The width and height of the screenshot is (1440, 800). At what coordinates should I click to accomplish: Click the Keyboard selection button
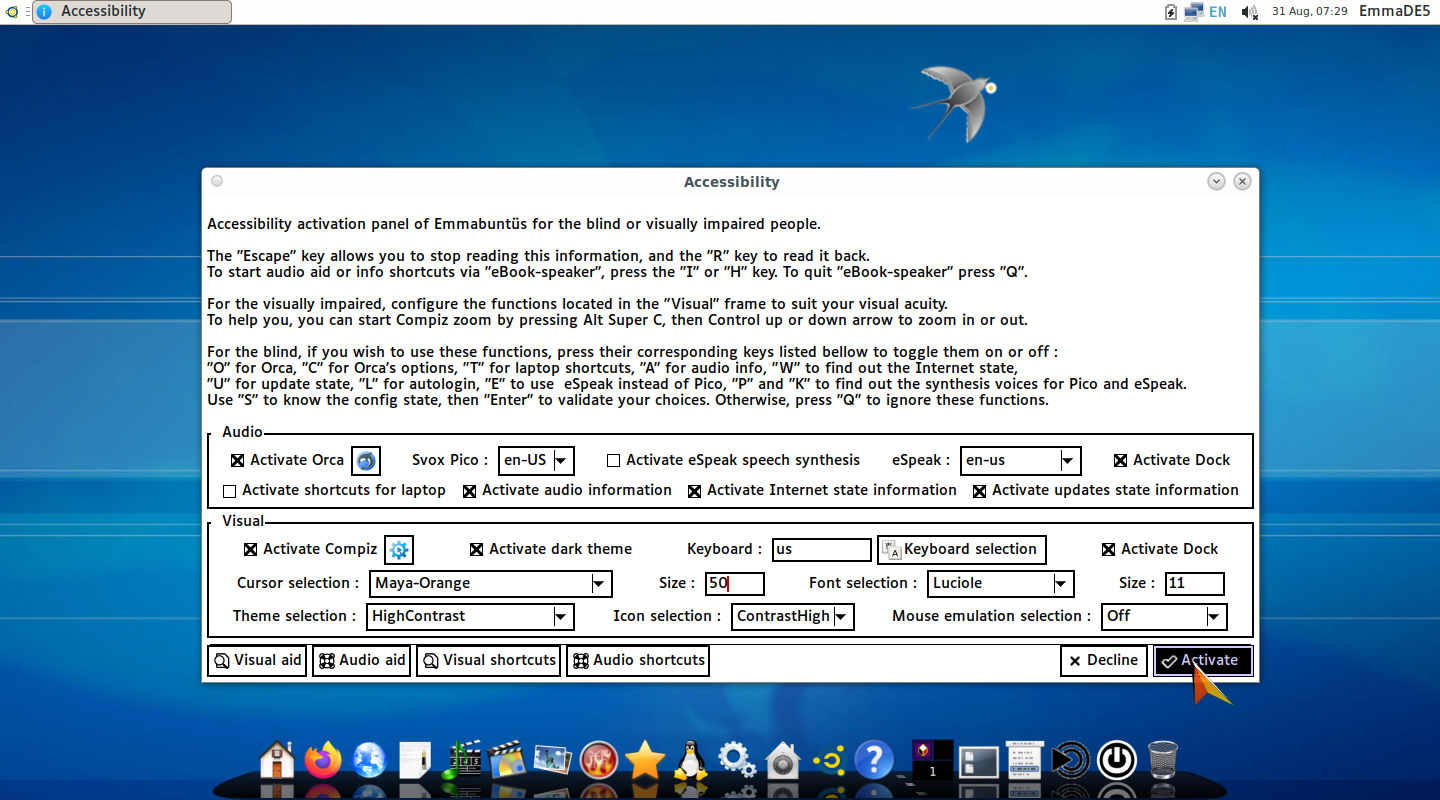(962, 550)
